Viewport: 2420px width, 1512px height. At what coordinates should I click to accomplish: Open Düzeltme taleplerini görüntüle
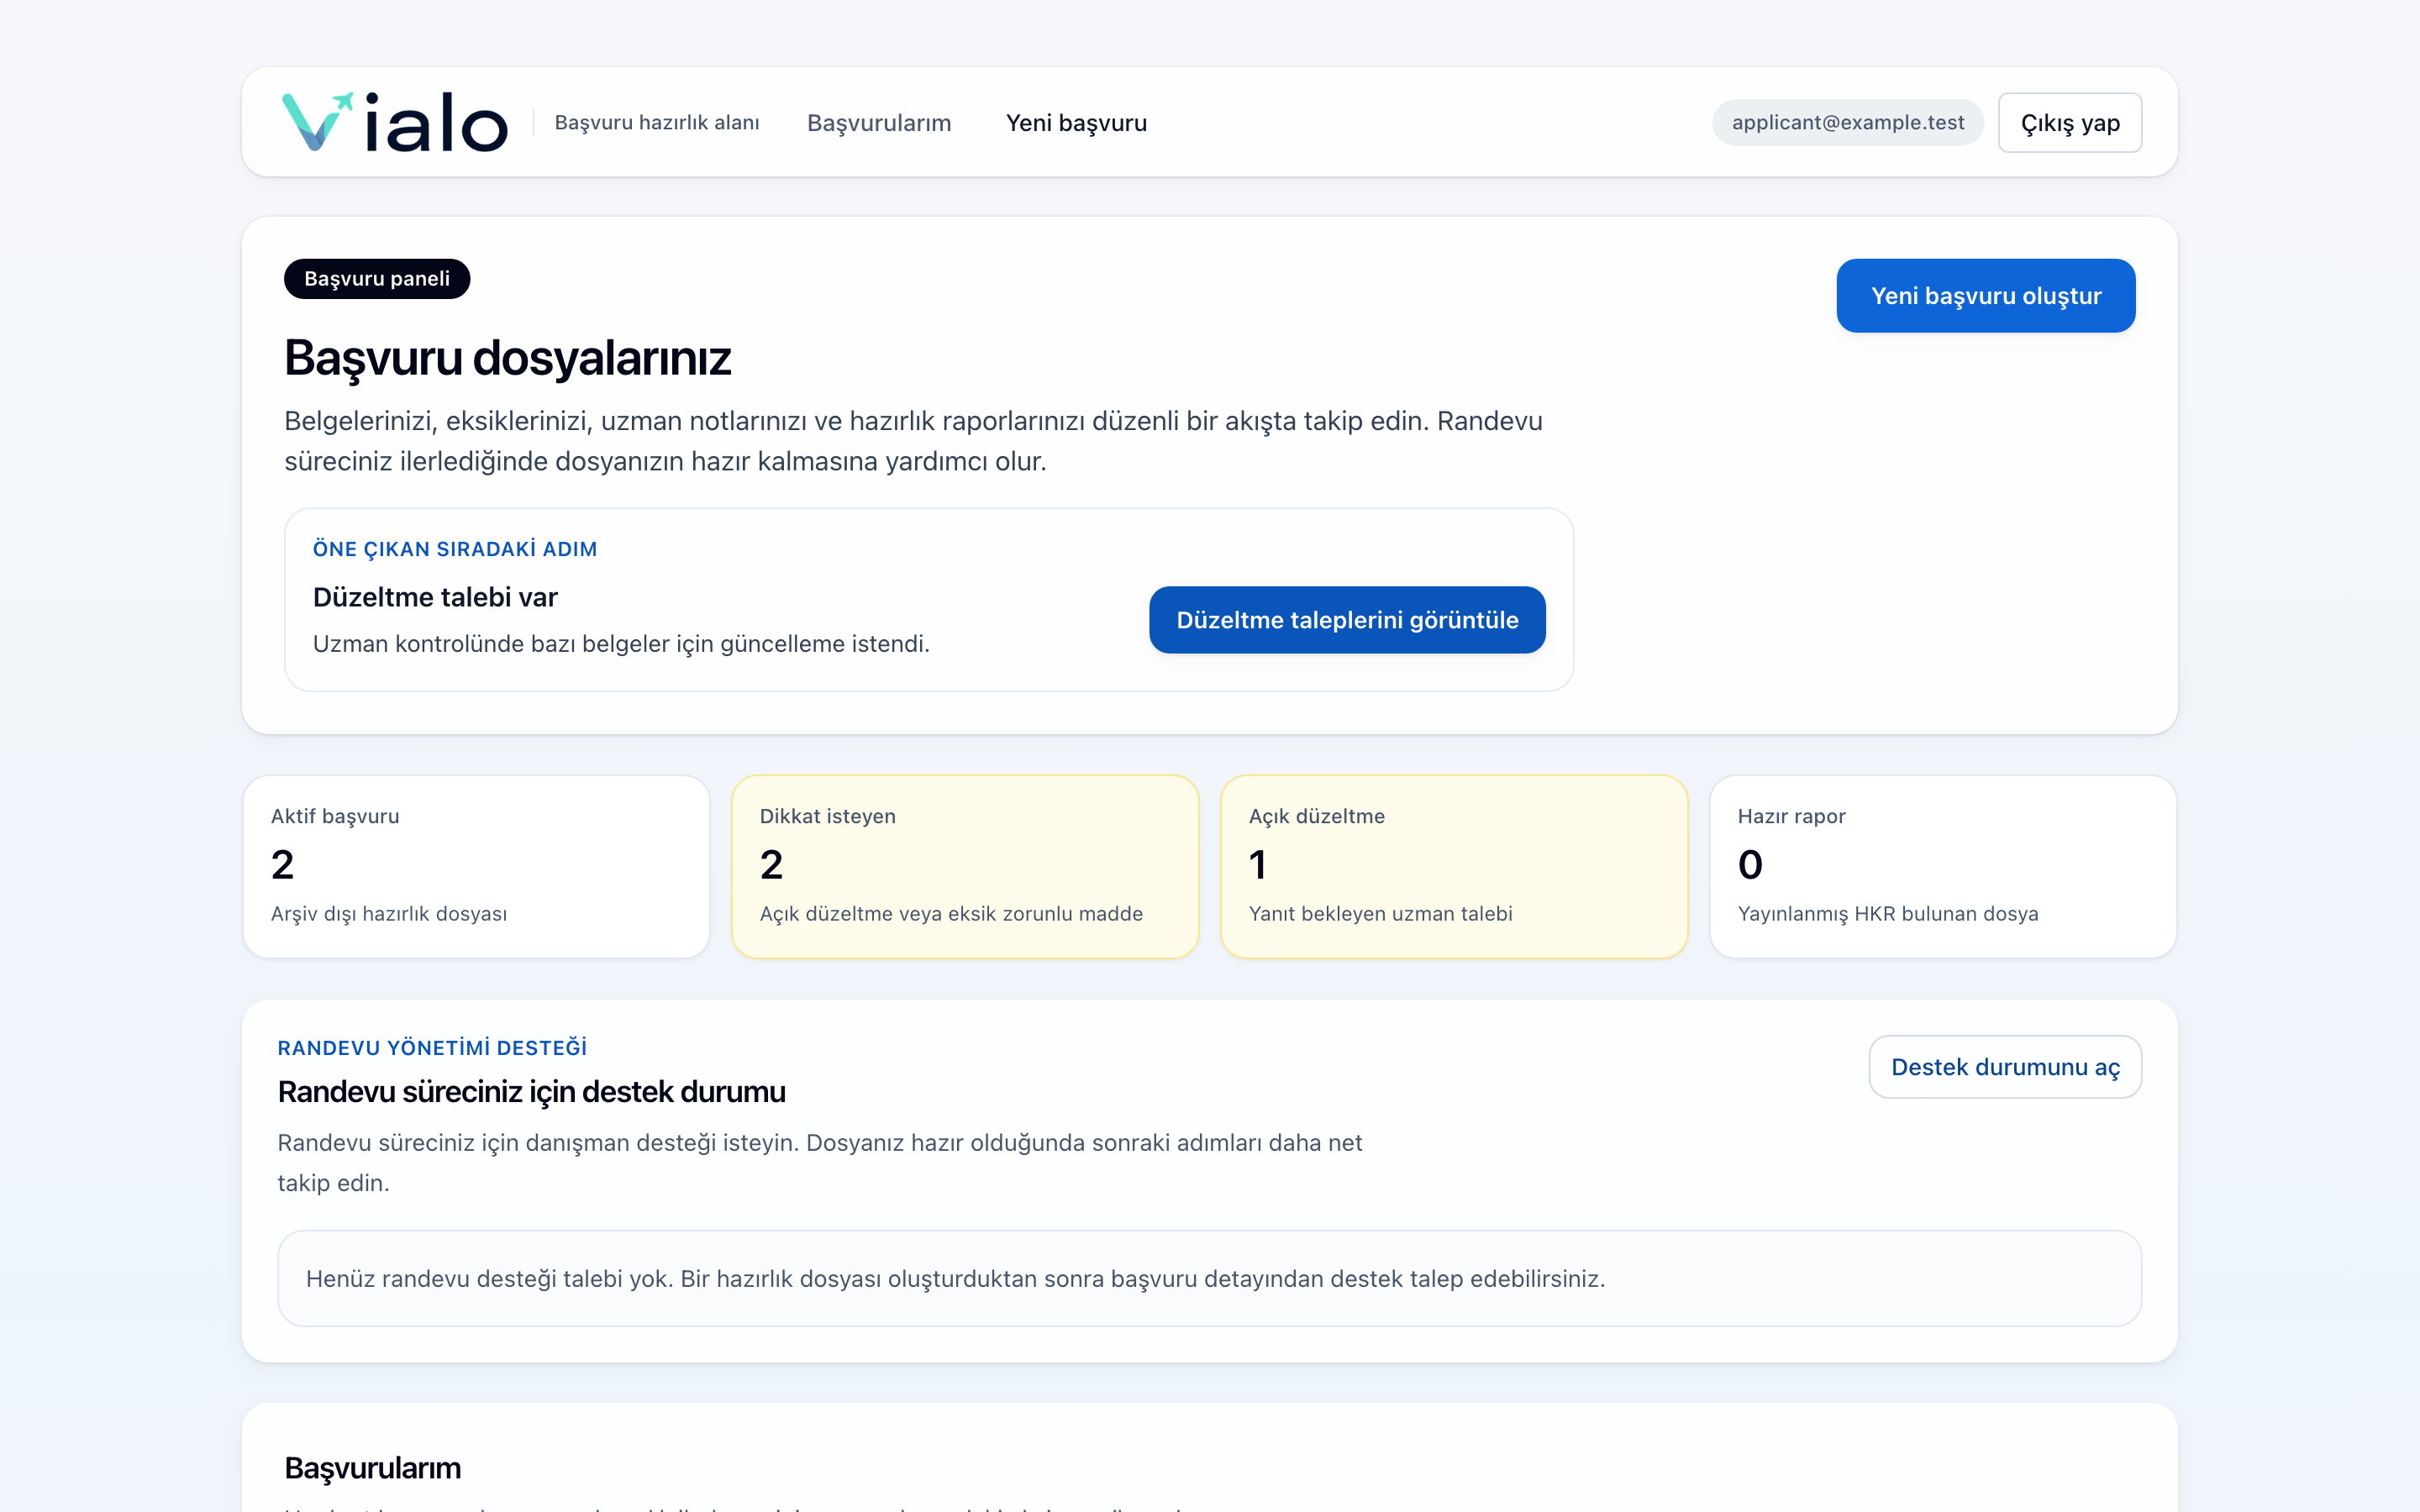point(1347,620)
